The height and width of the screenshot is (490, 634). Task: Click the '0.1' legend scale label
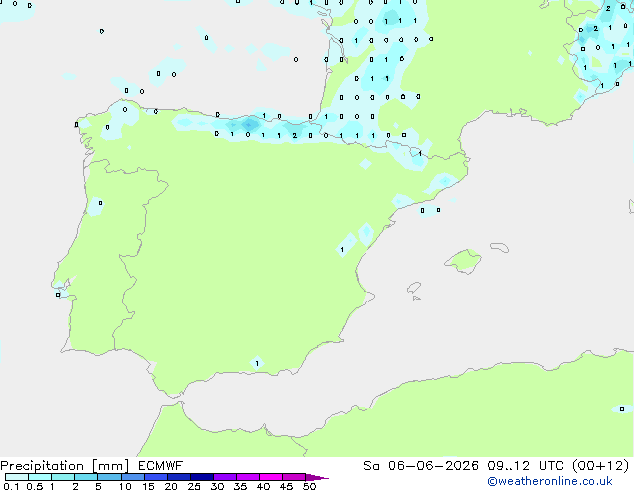tap(11, 486)
